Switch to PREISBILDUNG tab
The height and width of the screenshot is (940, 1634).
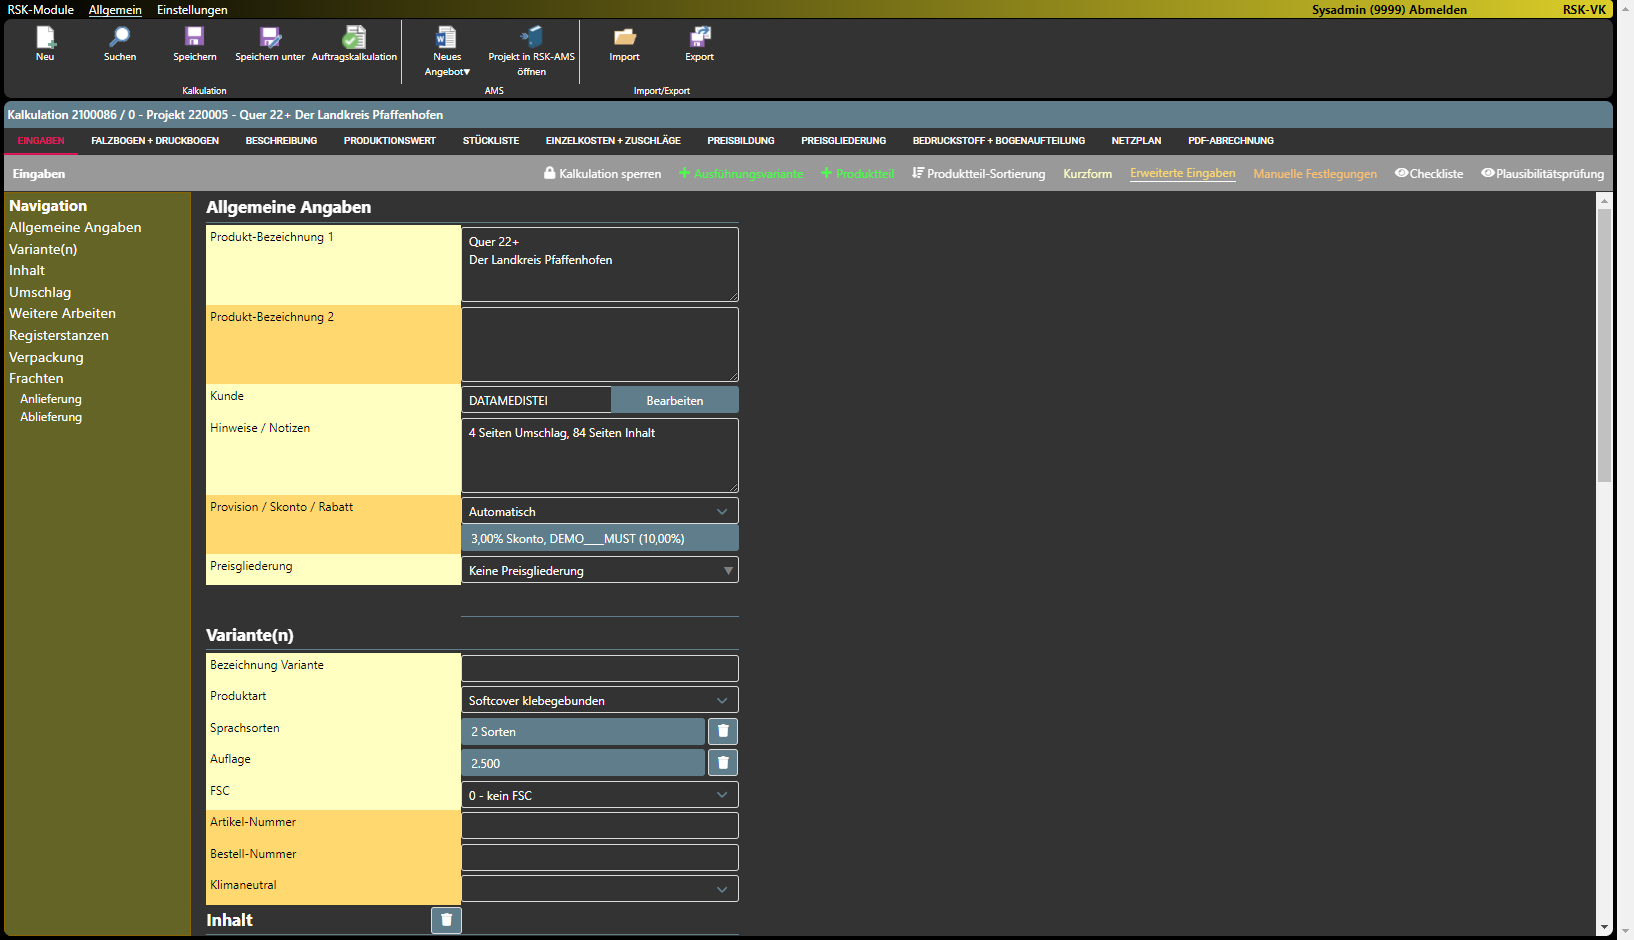coord(741,141)
